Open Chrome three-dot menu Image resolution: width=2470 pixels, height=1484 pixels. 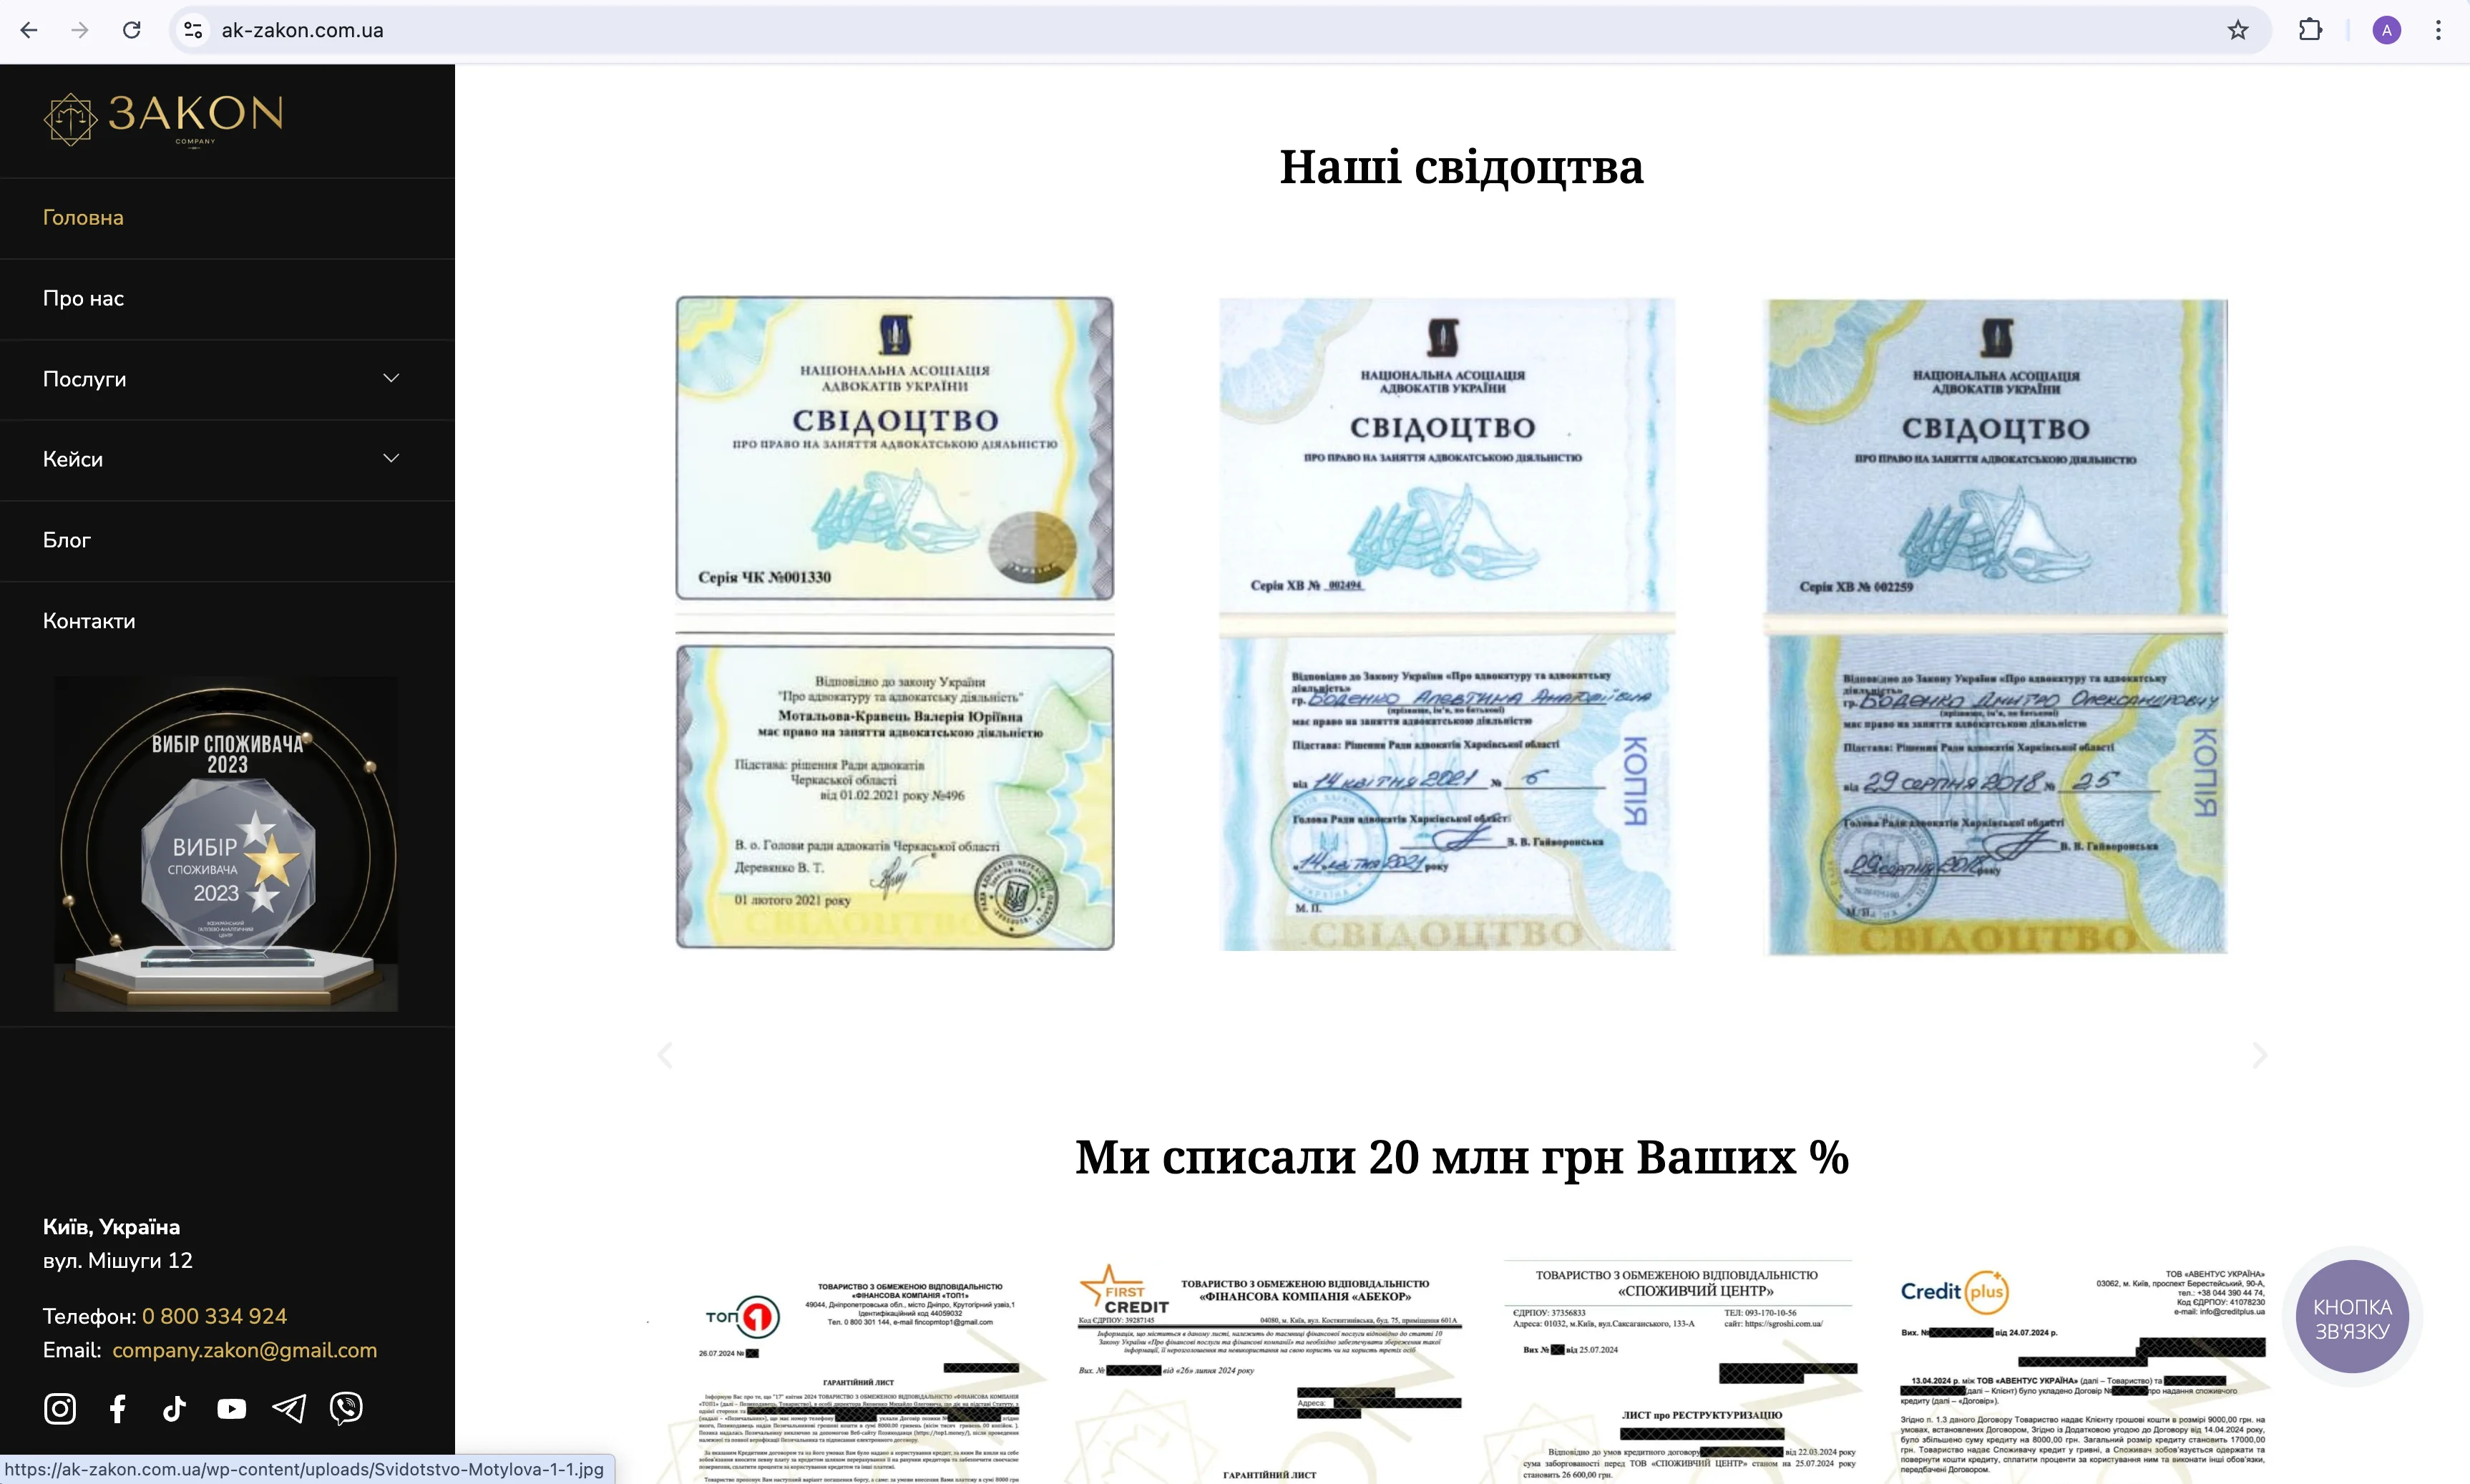pos(2437,30)
